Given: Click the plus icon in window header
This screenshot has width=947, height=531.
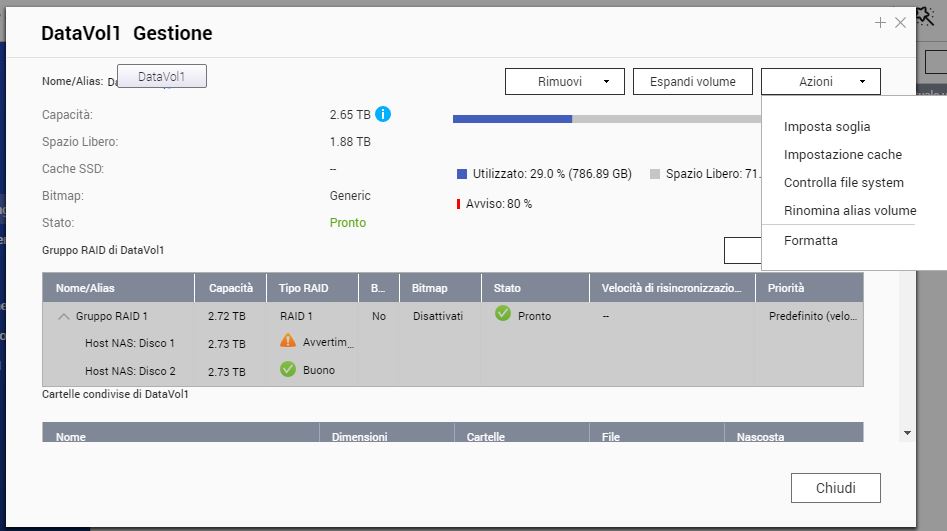Looking at the screenshot, I should pyautogui.click(x=880, y=22).
